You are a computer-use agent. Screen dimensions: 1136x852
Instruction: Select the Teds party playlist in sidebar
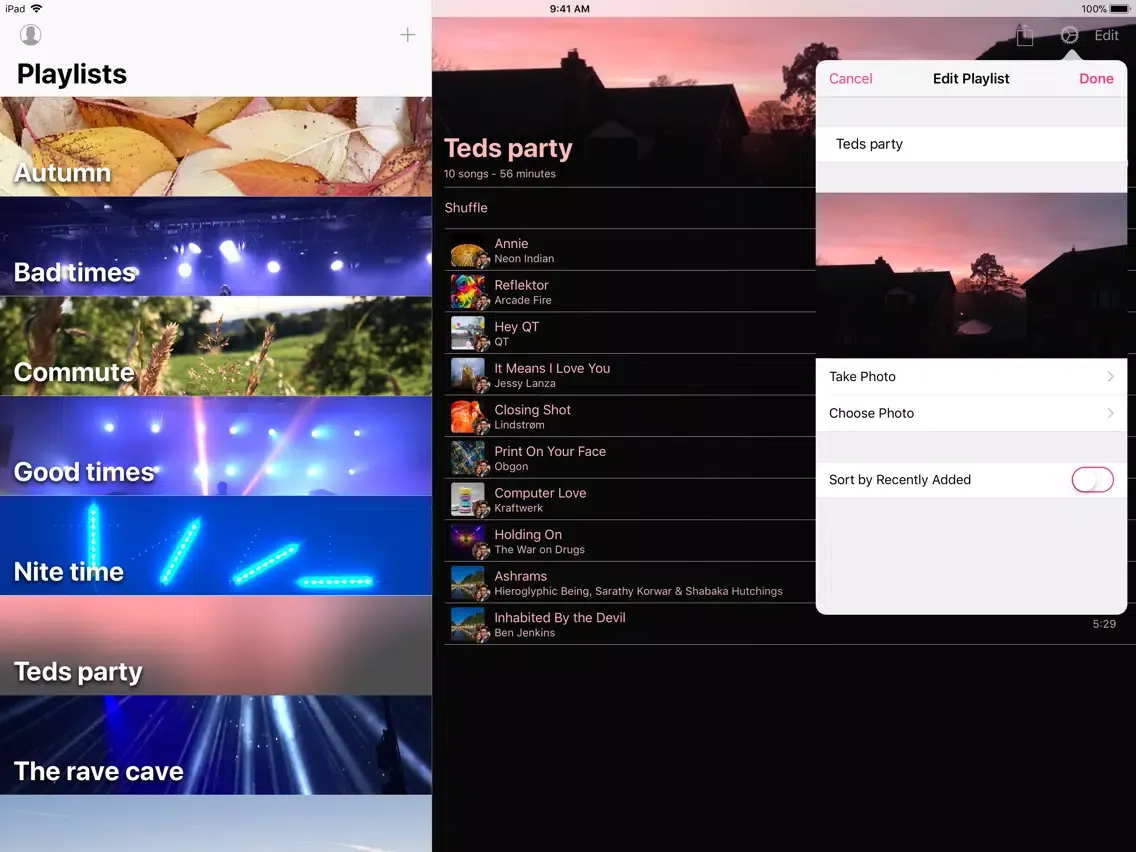[216, 646]
